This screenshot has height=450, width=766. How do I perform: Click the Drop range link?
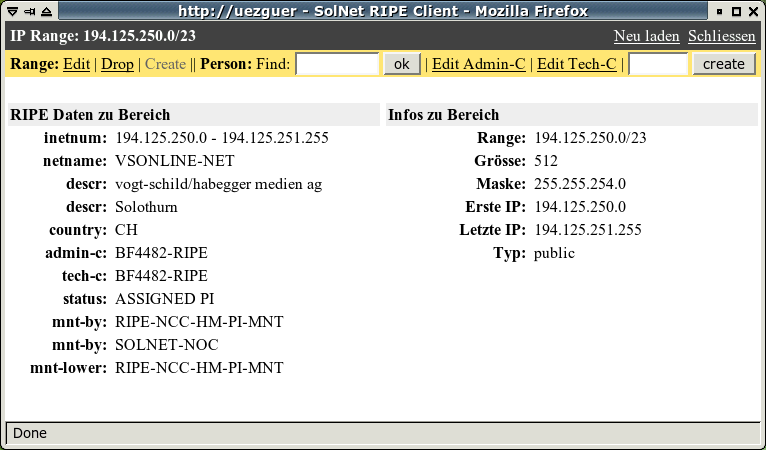117,64
